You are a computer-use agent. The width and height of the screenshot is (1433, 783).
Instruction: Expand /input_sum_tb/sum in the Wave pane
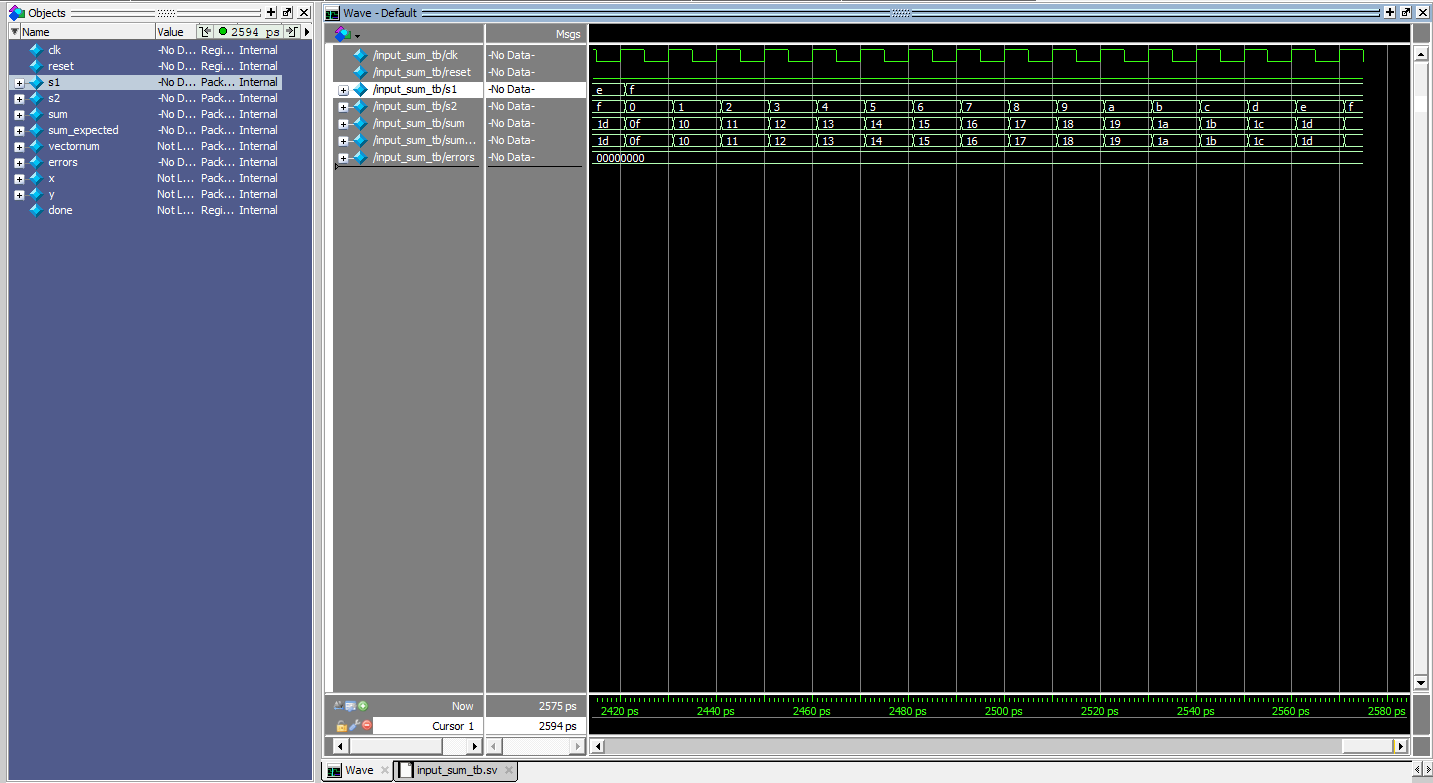(x=343, y=124)
